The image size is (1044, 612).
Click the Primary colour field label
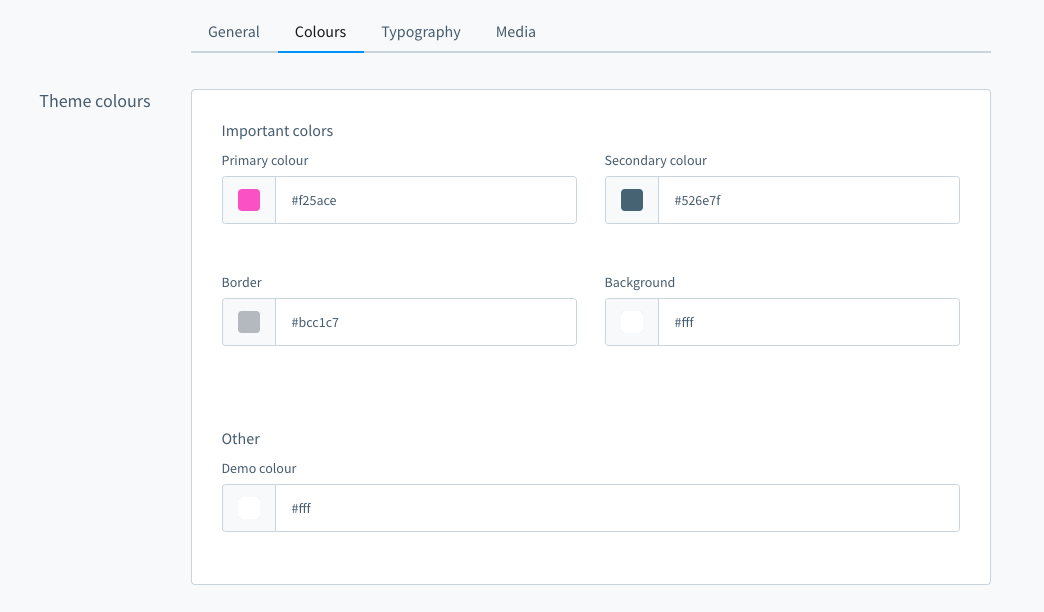click(x=264, y=160)
